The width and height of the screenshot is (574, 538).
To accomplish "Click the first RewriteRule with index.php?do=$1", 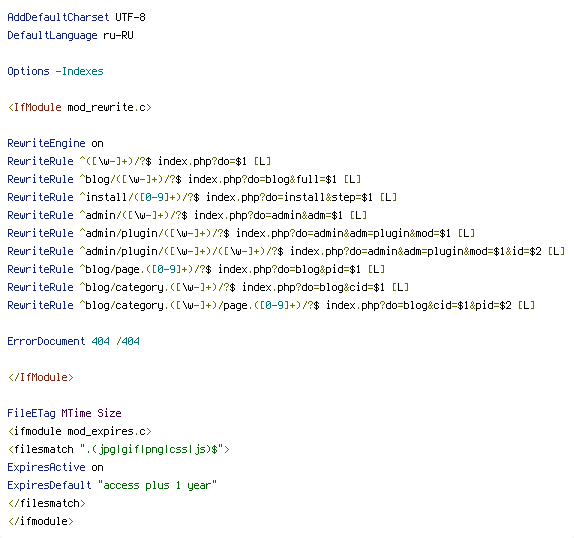I will click(139, 161).
